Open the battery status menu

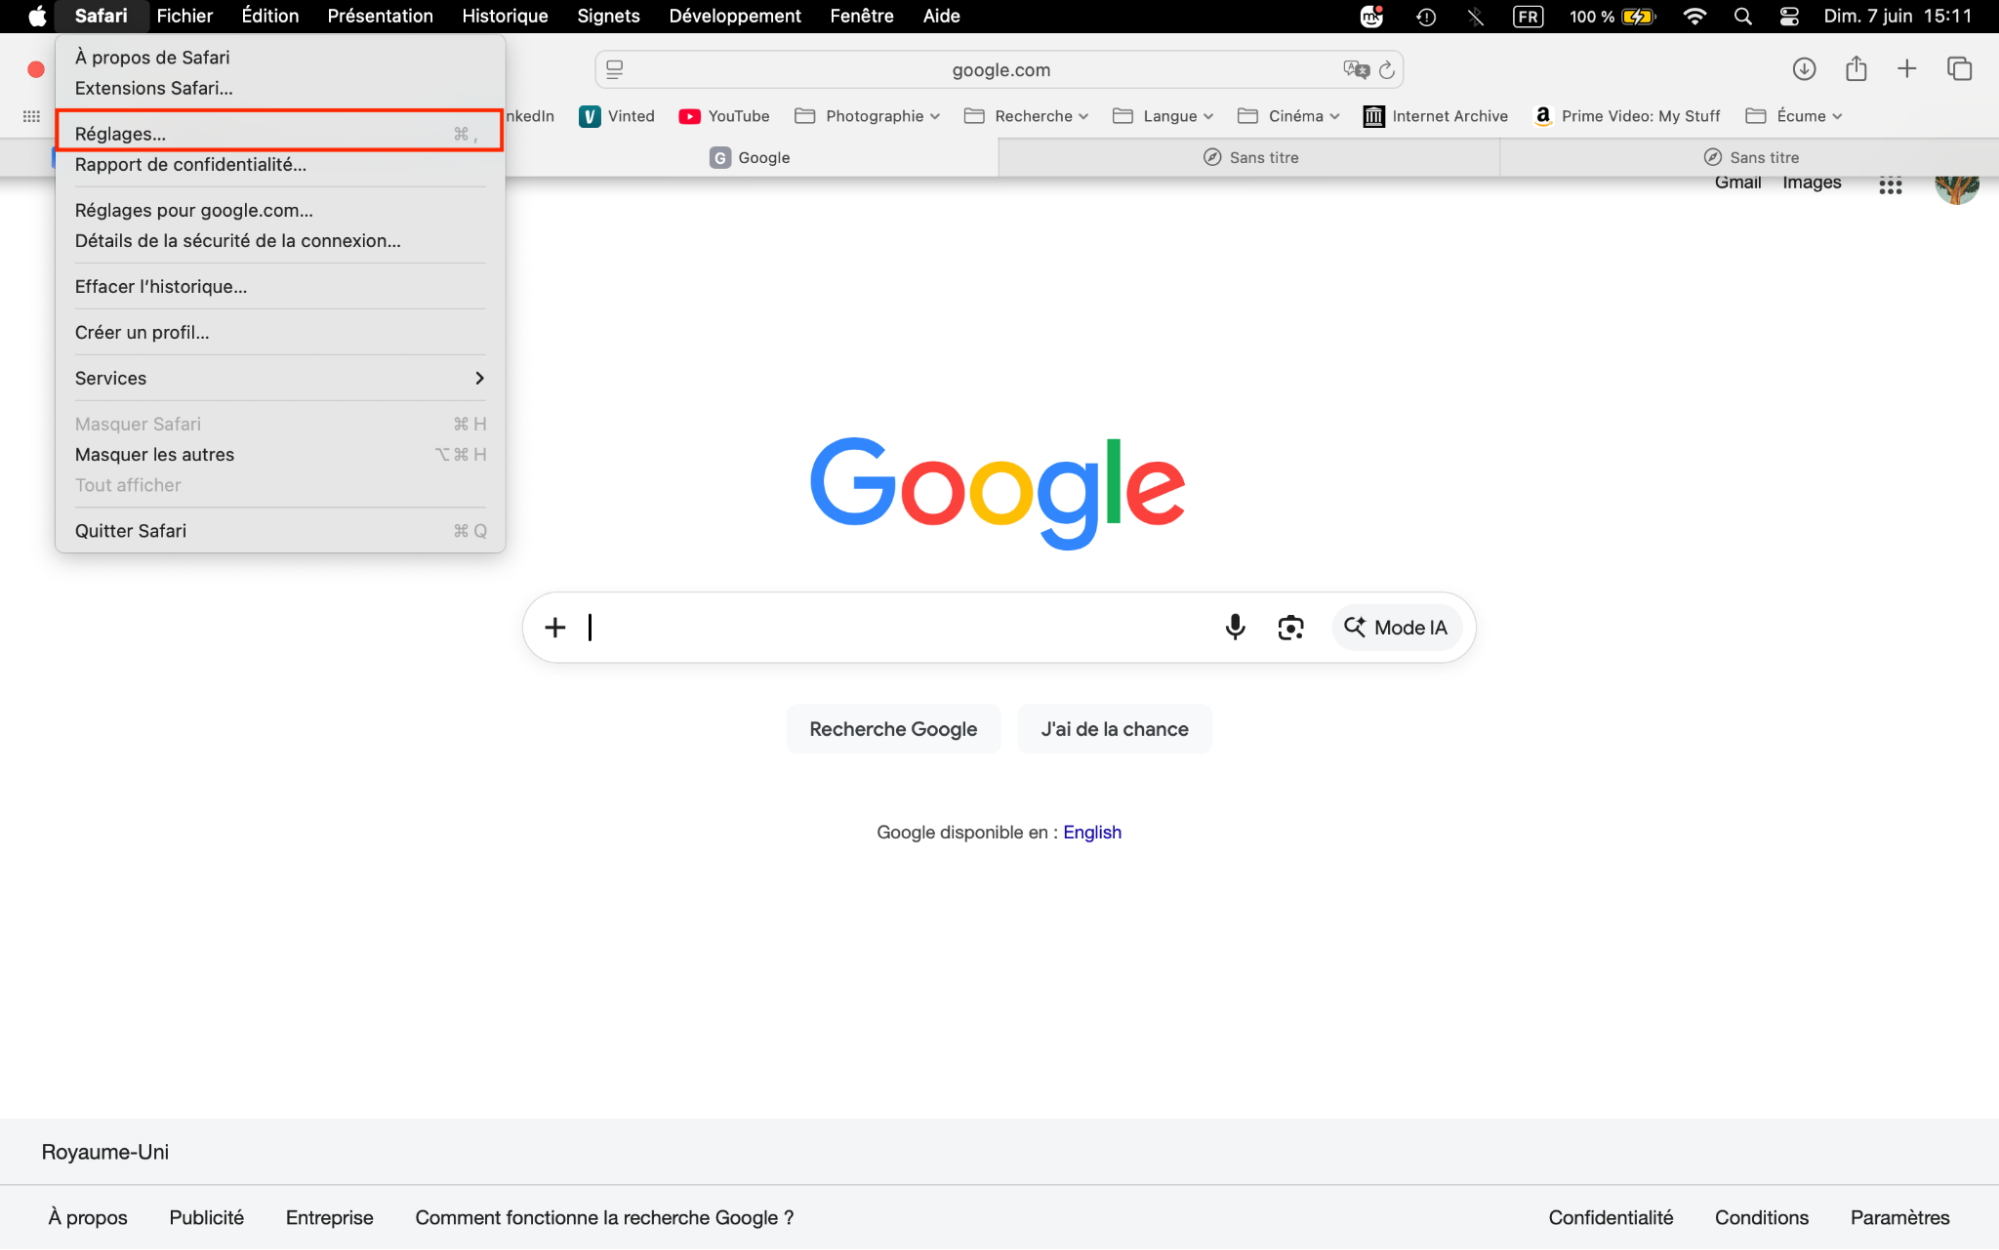[x=1612, y=16]
